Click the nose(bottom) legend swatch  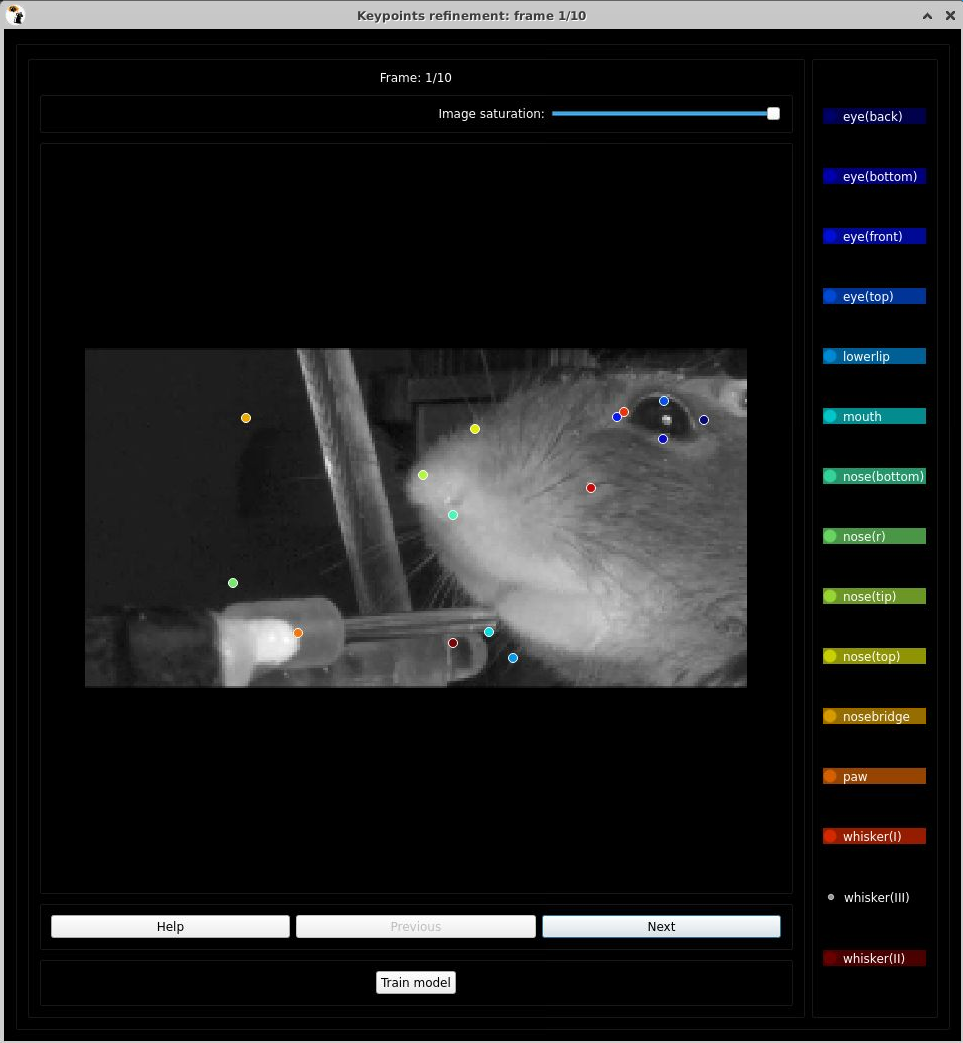[873, 476]
